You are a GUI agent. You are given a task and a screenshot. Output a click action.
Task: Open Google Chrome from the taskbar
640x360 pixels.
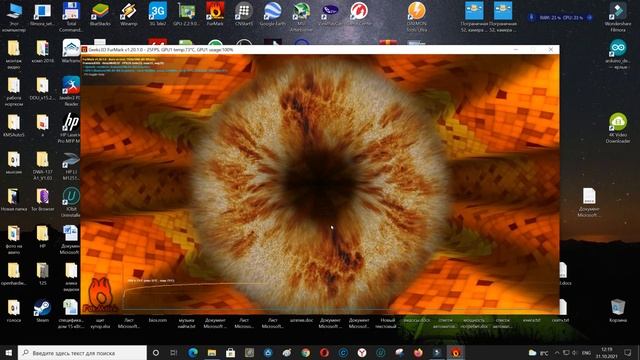tap(305, 353)
